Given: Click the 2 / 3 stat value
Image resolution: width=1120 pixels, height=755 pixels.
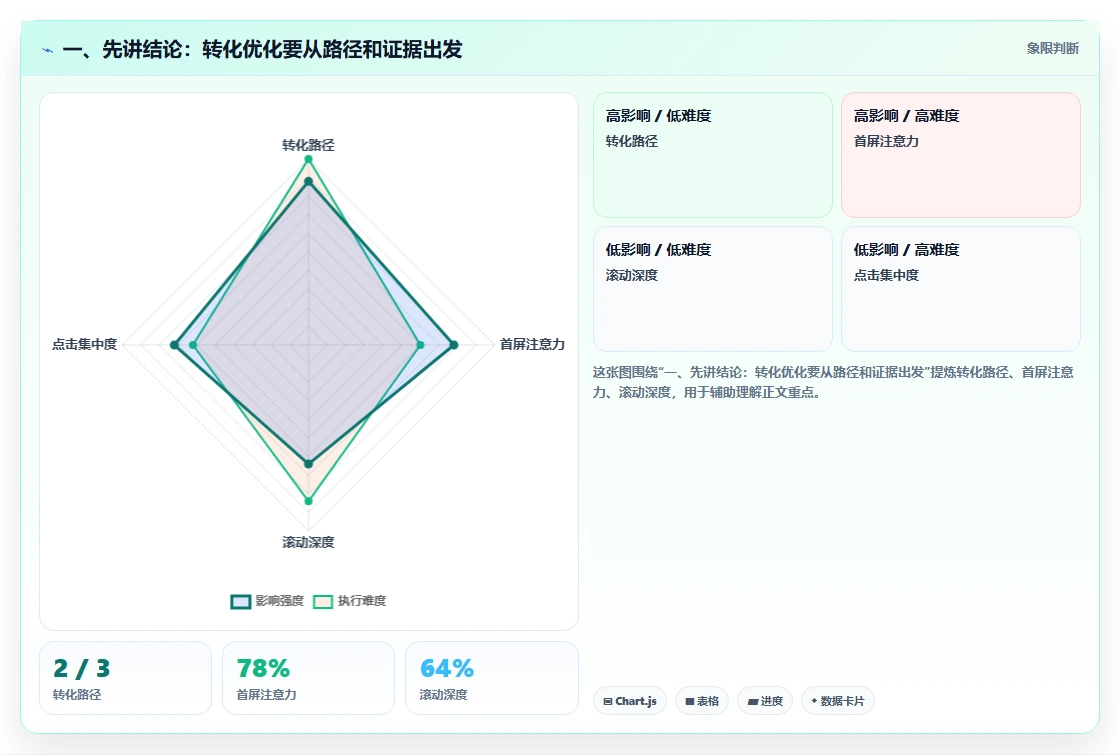Looking at the screenshot, I should (x=81, y=669).
